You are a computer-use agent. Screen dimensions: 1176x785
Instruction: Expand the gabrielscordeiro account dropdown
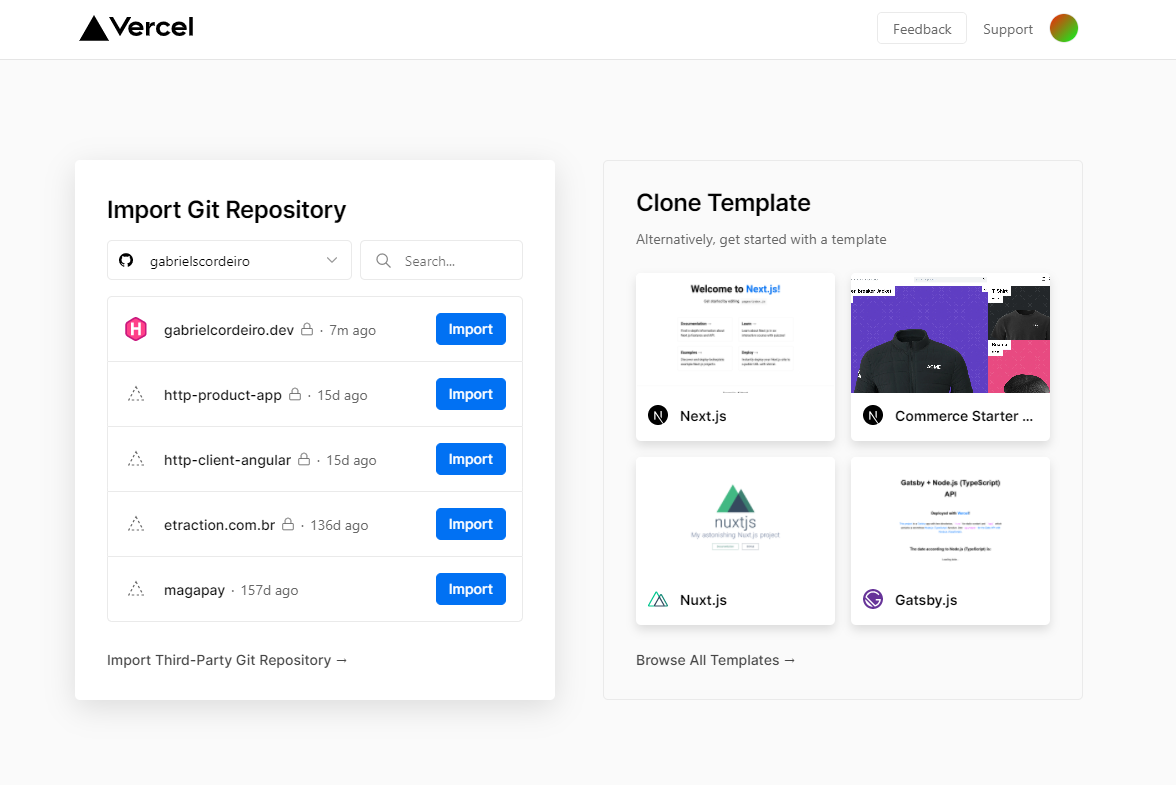tap(229, 260)
